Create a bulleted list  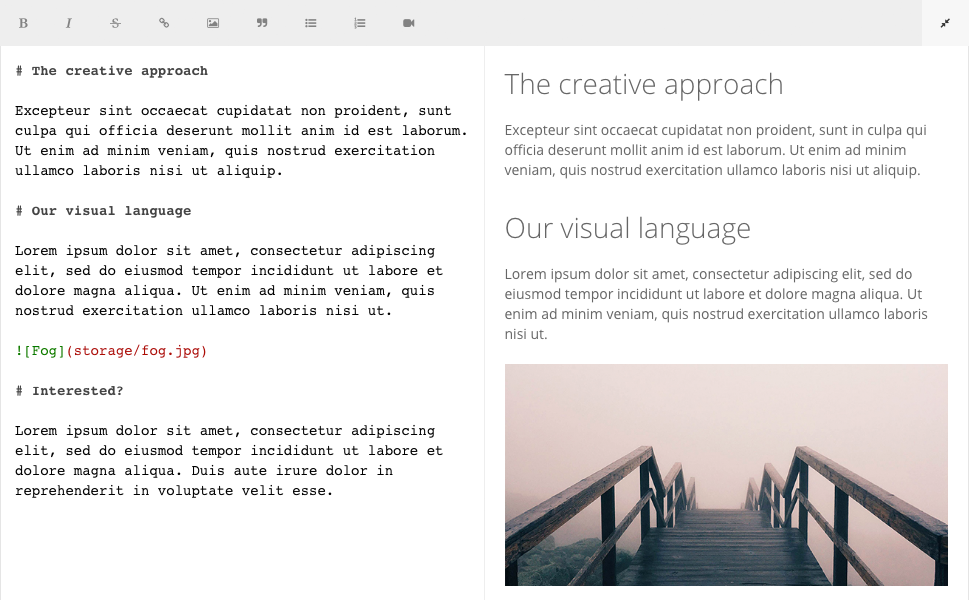coord(311,23)
